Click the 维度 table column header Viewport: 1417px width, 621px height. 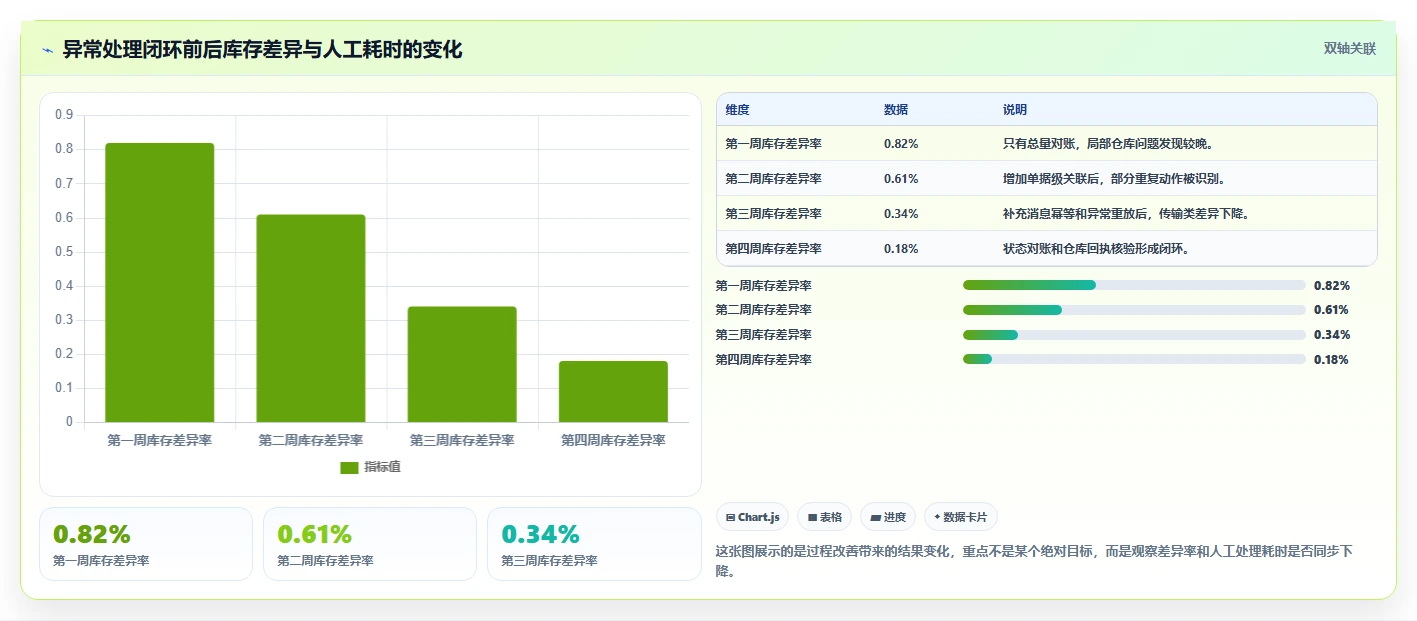pyautogui.click(x=738, y=110)
